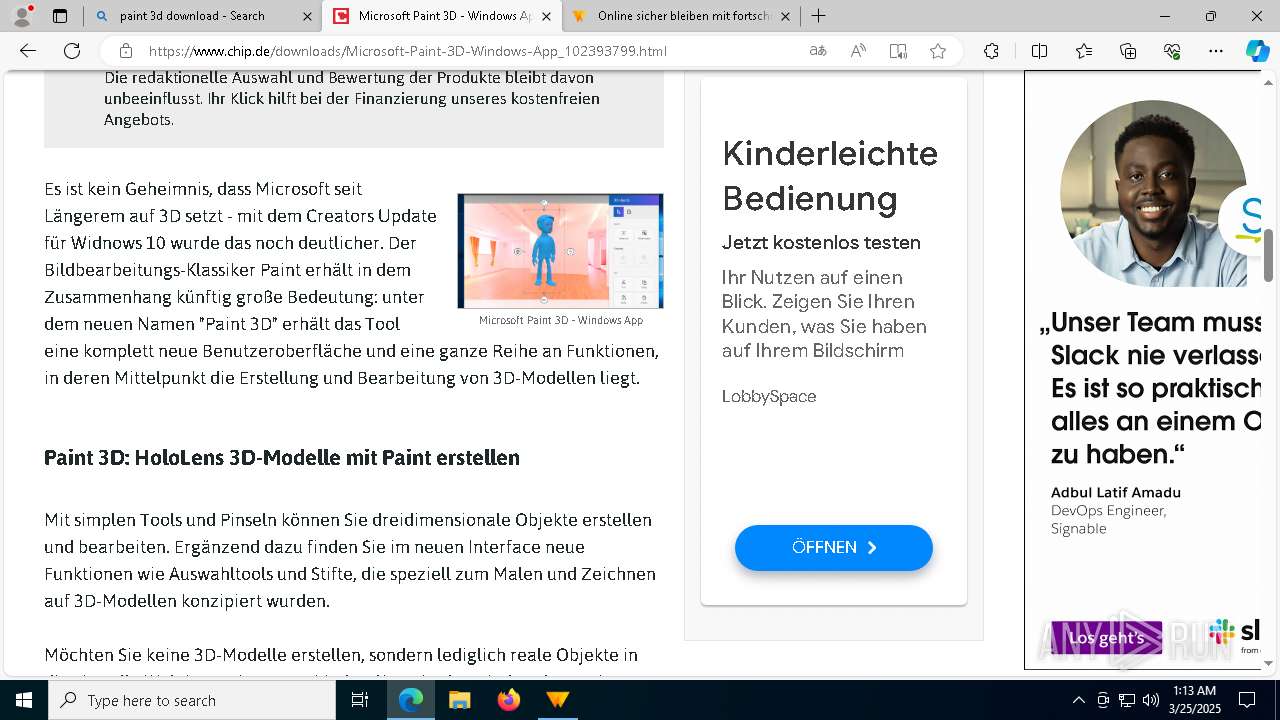Open Settings and more ellipsis menu

point(1216,51)
